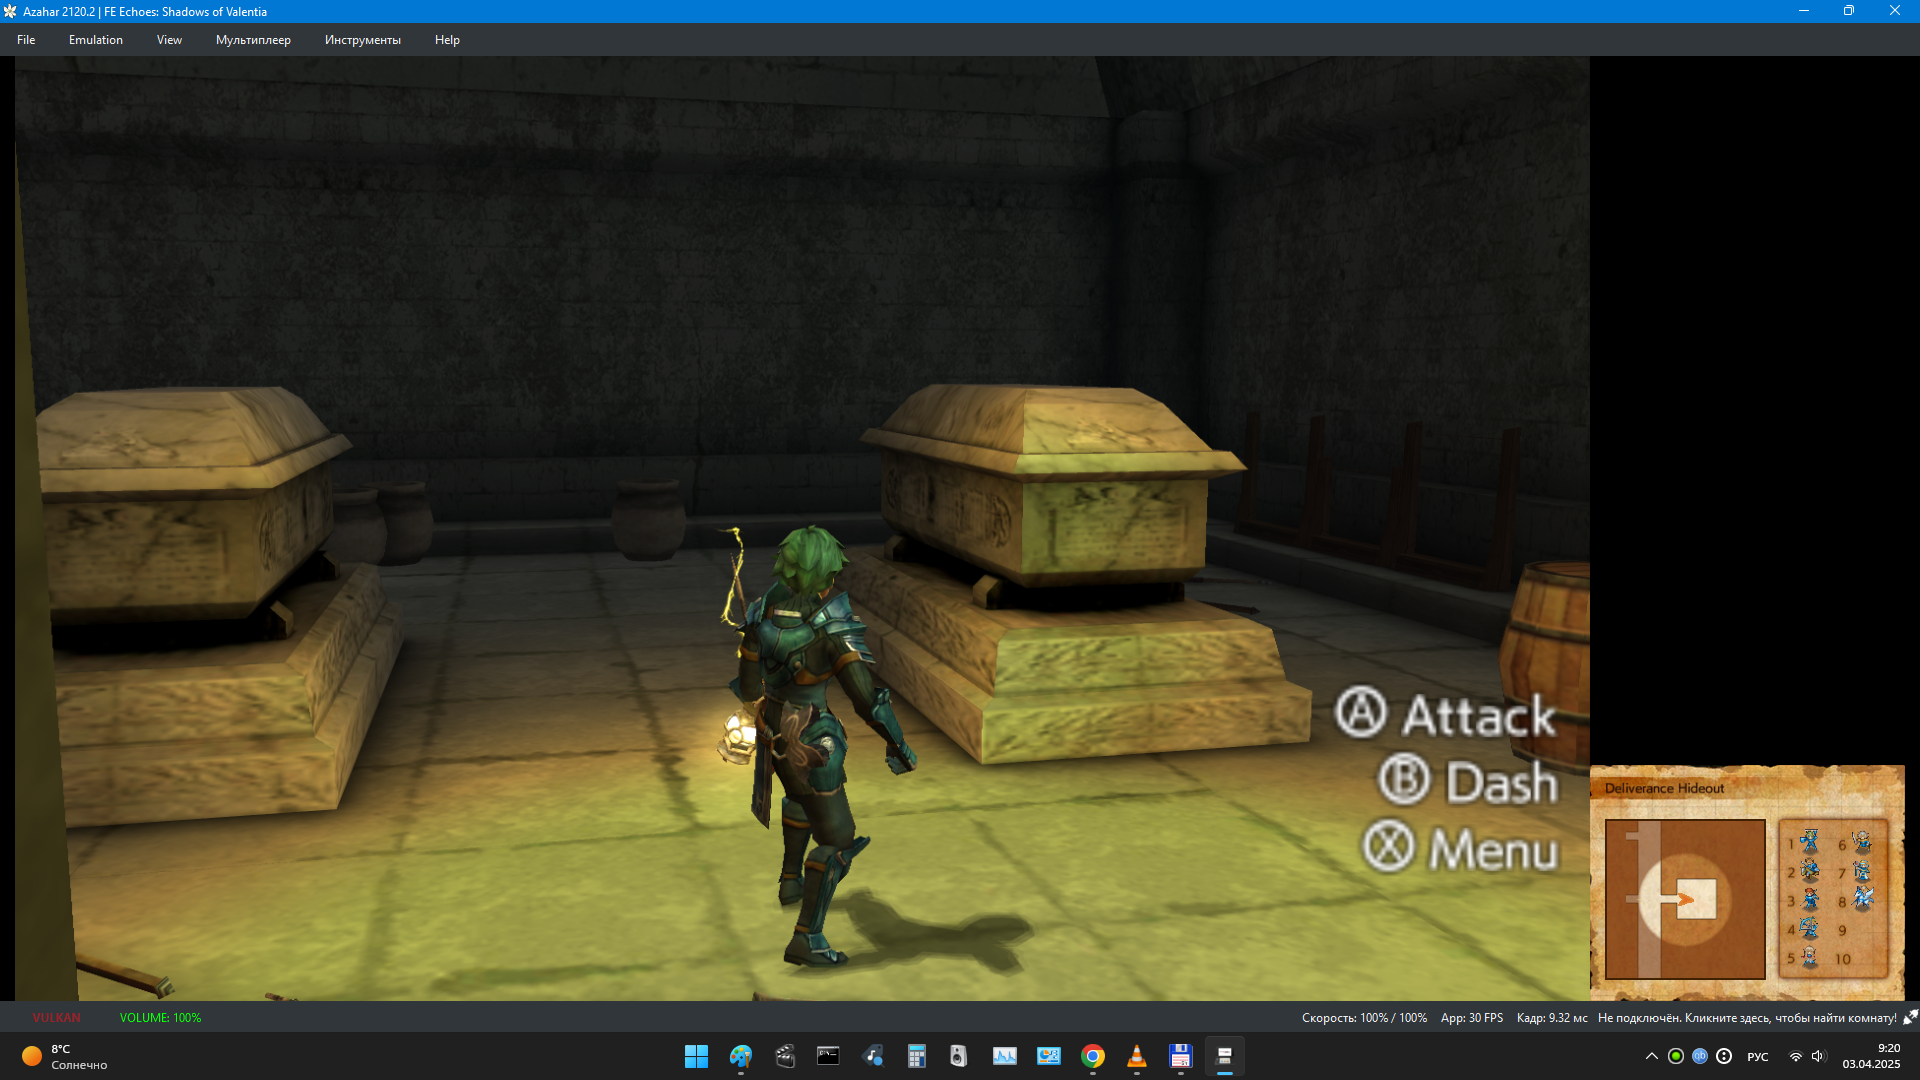Click the VULKAN renderer status button
1920x1080 pixels.
pos(56,1017)
